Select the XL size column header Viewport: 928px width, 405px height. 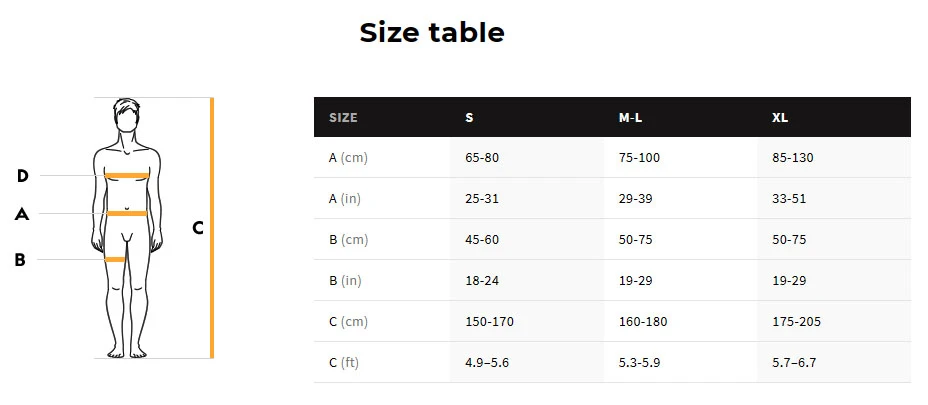click(780, 117)
